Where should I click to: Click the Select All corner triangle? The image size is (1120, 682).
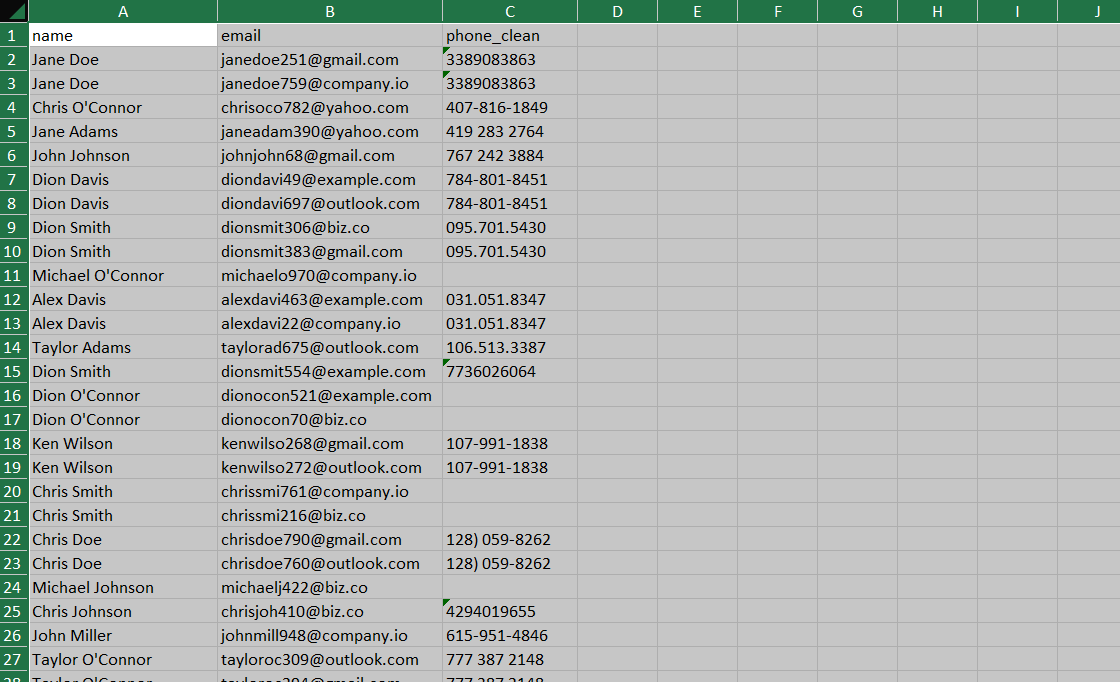13,10
